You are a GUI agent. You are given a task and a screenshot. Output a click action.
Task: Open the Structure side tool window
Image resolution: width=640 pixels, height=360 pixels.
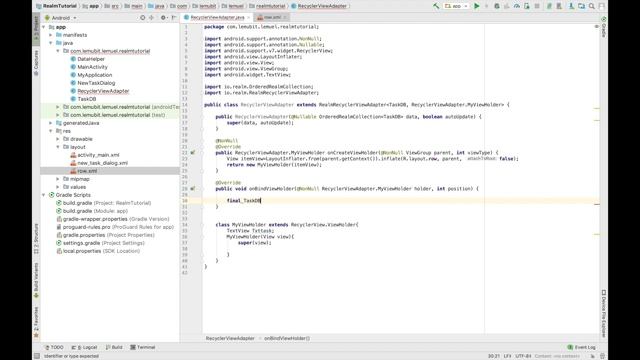tap(36, 239)
